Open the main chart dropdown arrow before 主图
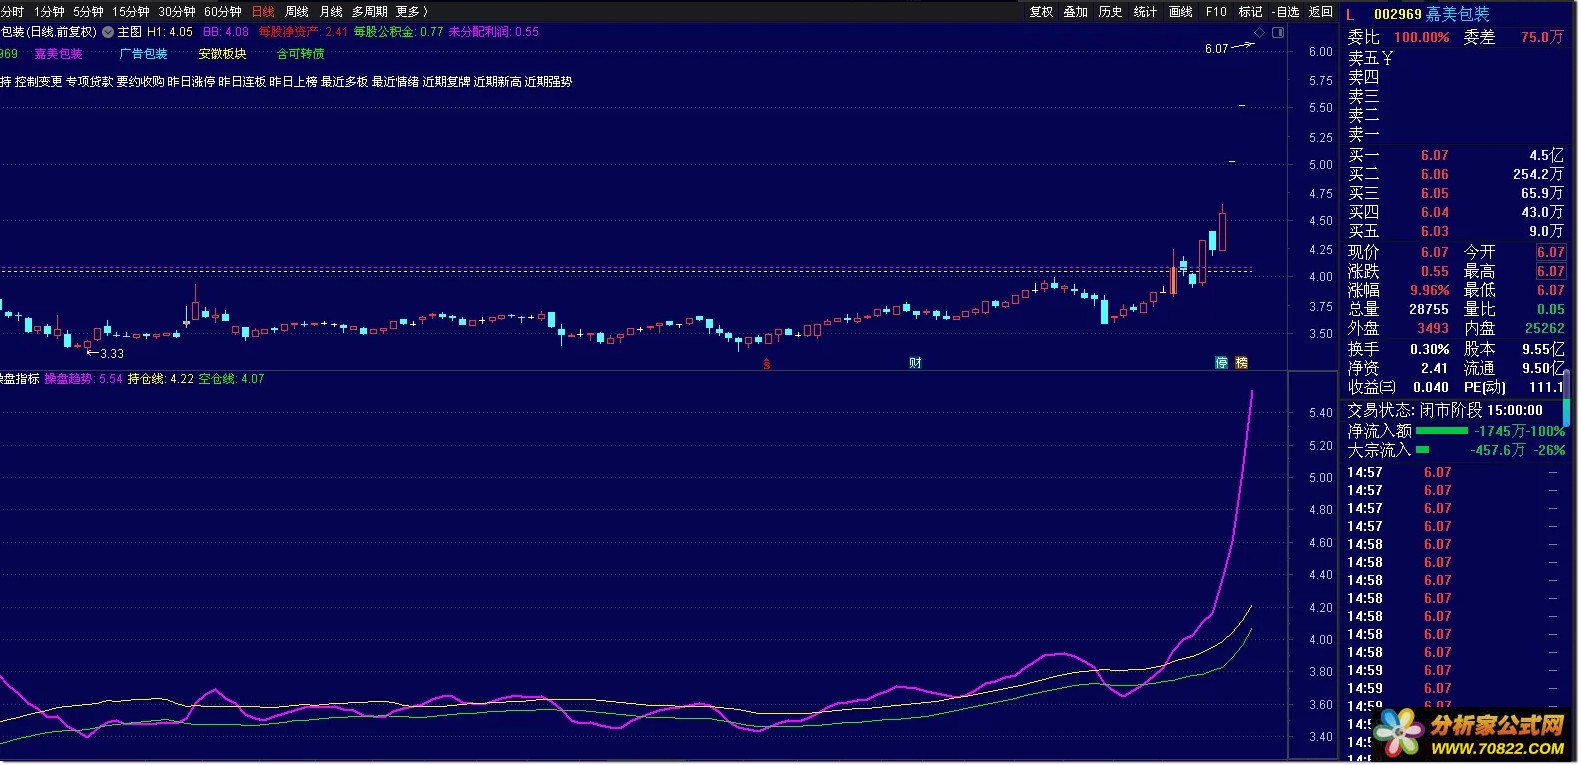This screenshot has height=765, width=1581. click(108, 32)
